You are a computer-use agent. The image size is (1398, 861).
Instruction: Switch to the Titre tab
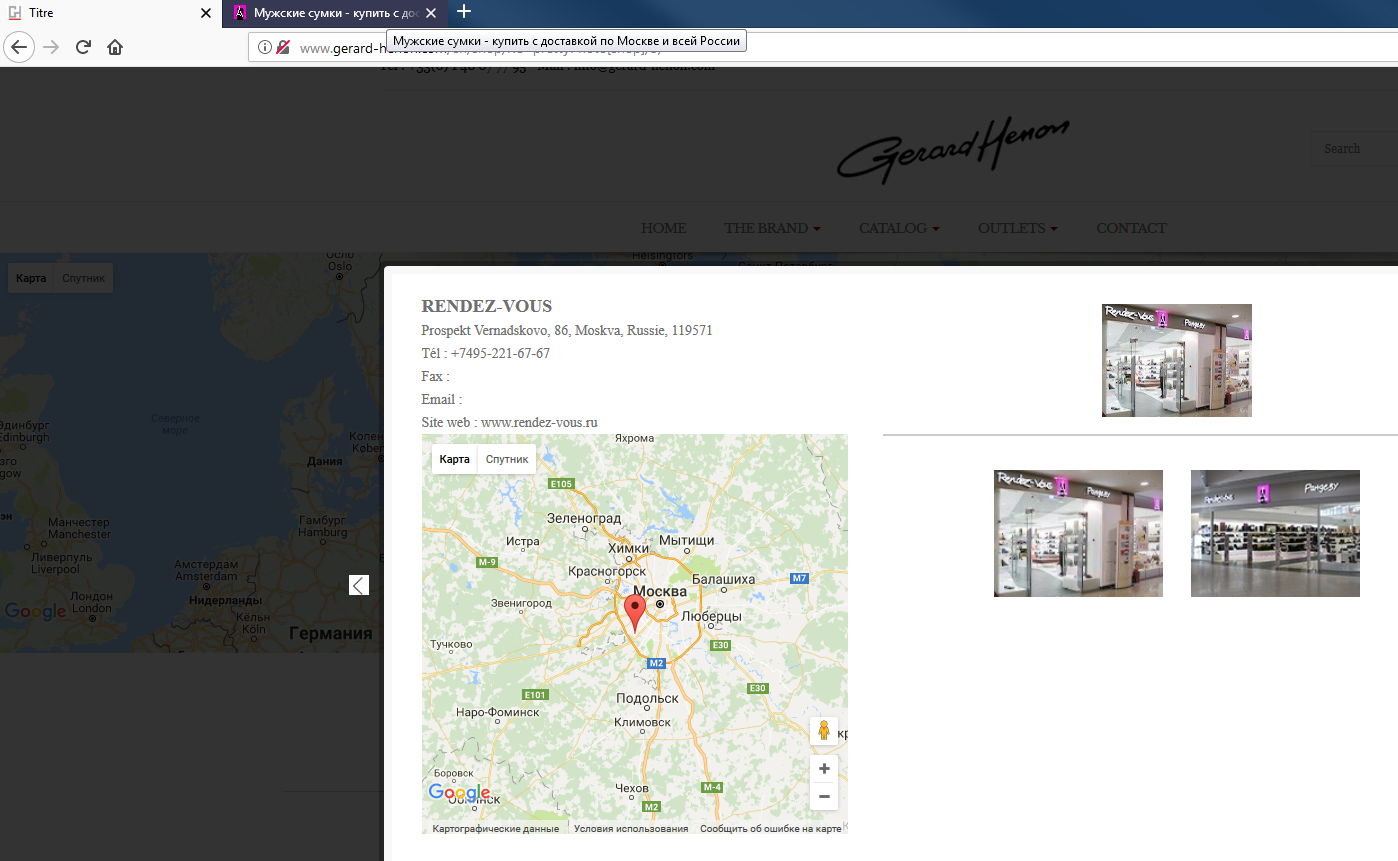point(110,13)
